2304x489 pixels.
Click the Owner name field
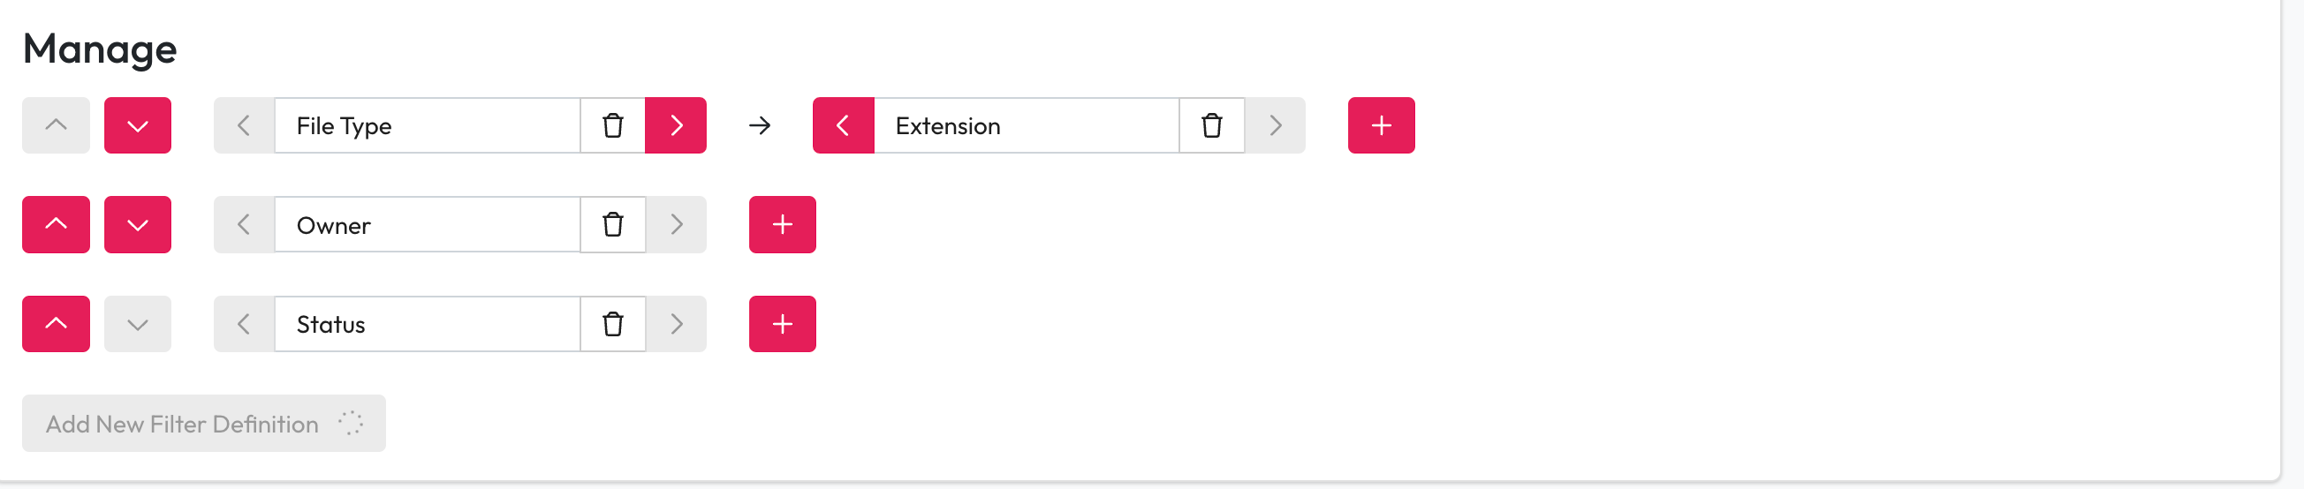[x=427, y=225]
